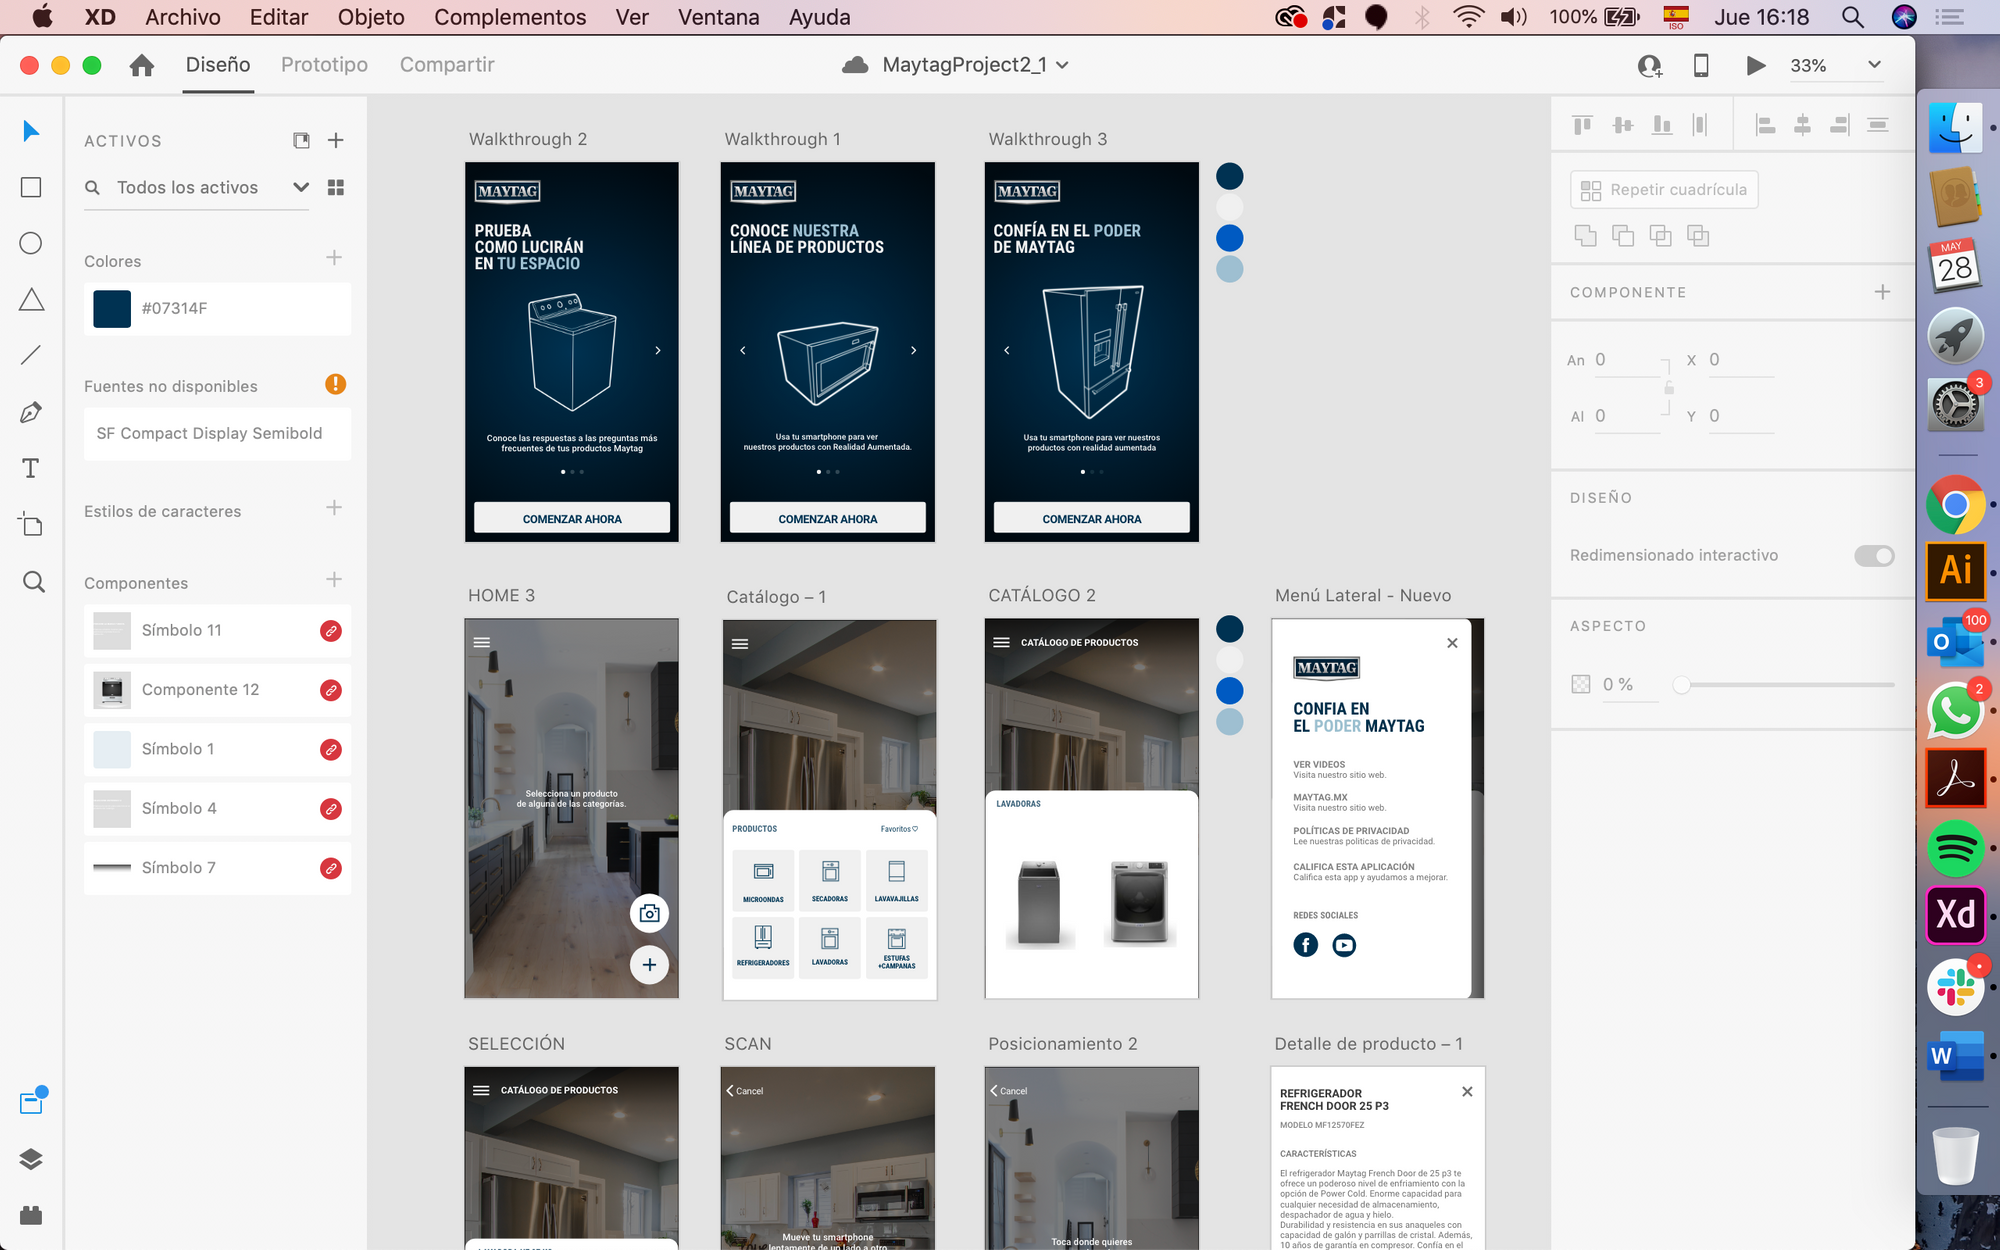Switch to the Diseño tab

pyautogui.click(x=218, y=65)
